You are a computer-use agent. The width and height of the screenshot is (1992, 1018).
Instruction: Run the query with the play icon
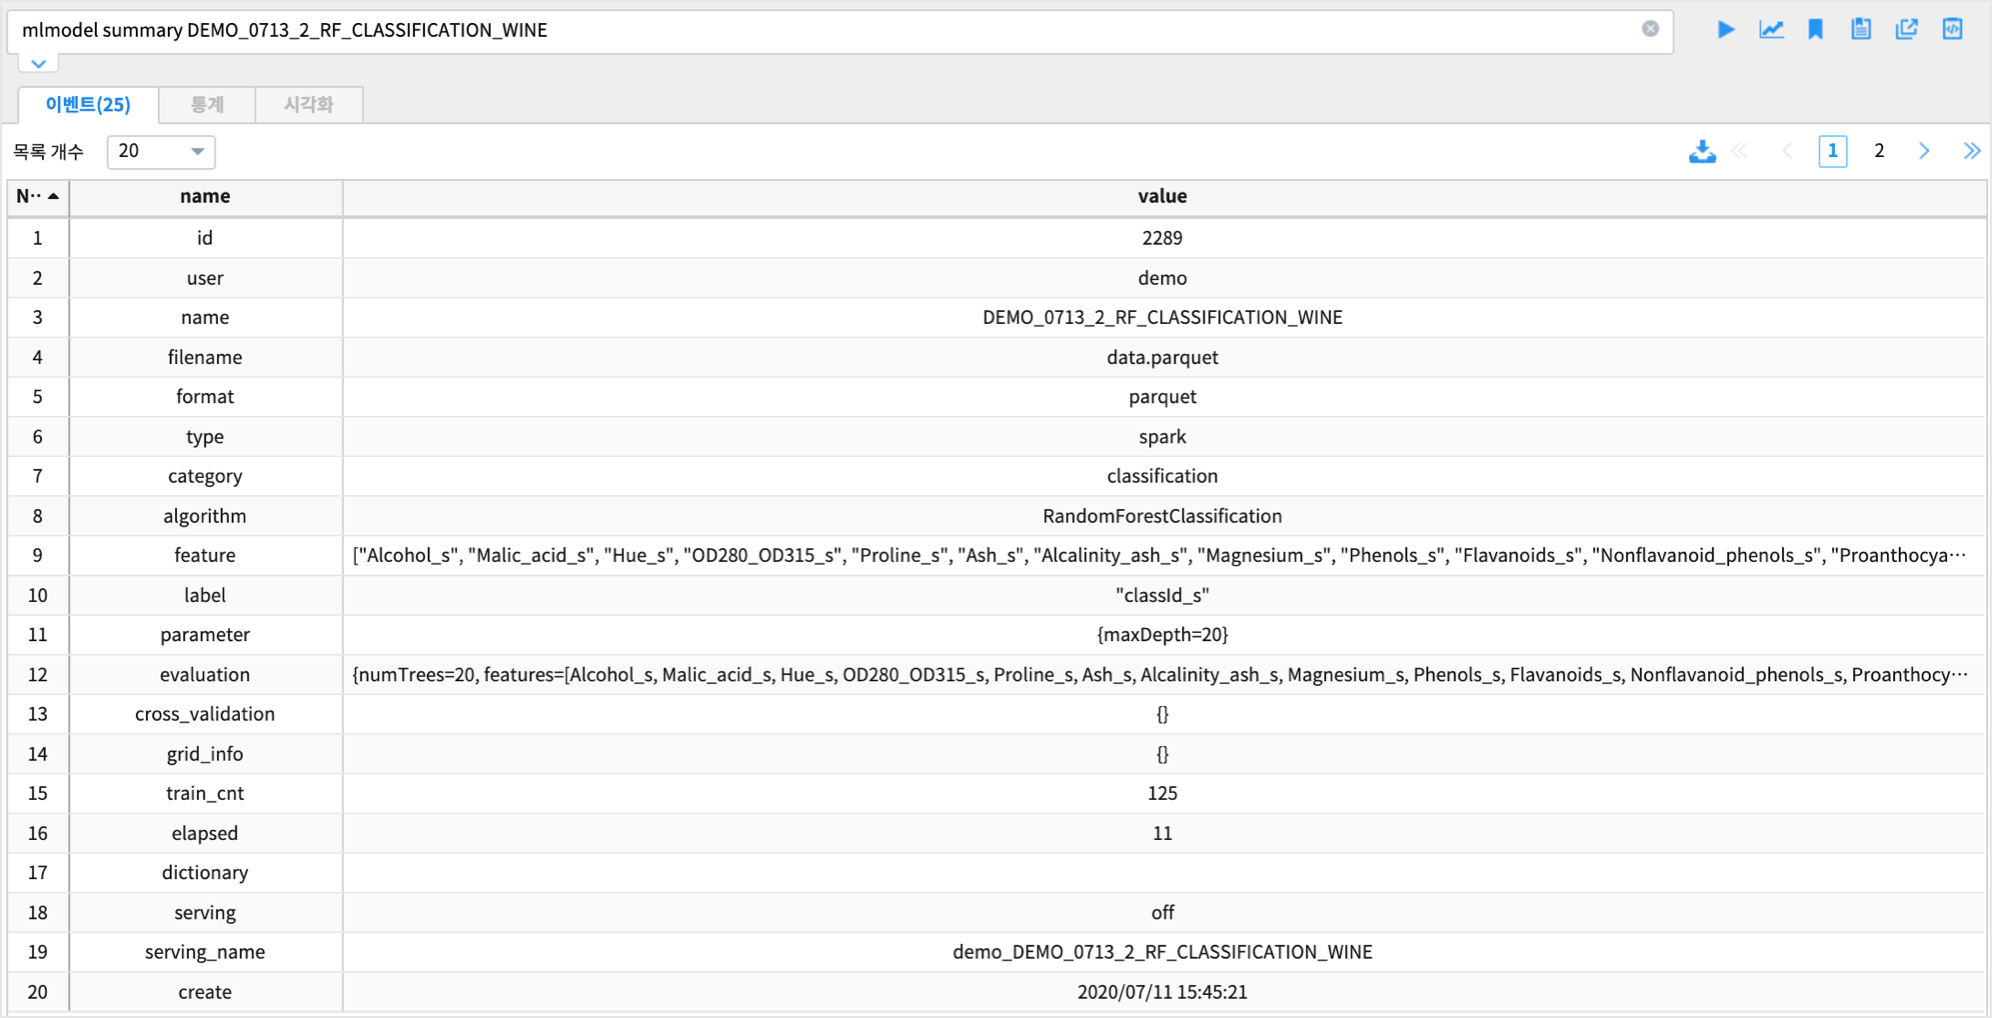pos(1726,30)
